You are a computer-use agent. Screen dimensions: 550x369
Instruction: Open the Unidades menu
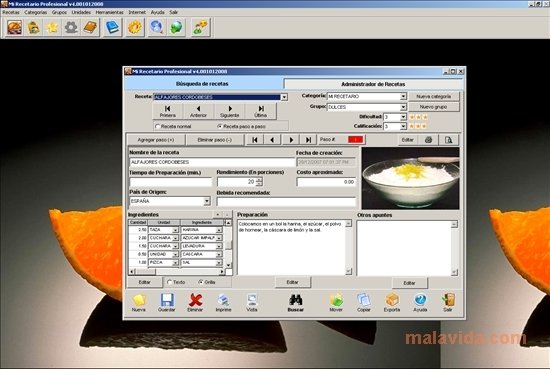tap(81, 12)
